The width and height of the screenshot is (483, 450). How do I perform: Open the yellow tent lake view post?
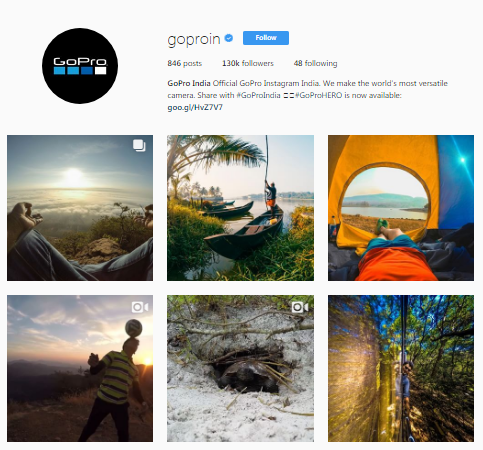coord(401,208)
